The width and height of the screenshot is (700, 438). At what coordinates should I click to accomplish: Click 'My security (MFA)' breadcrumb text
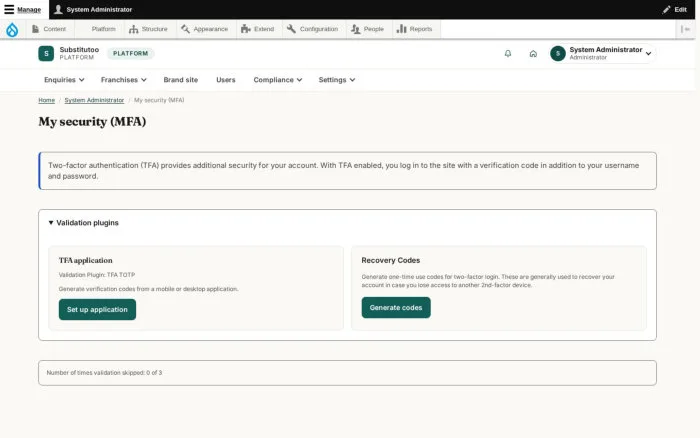pos(159,100)
